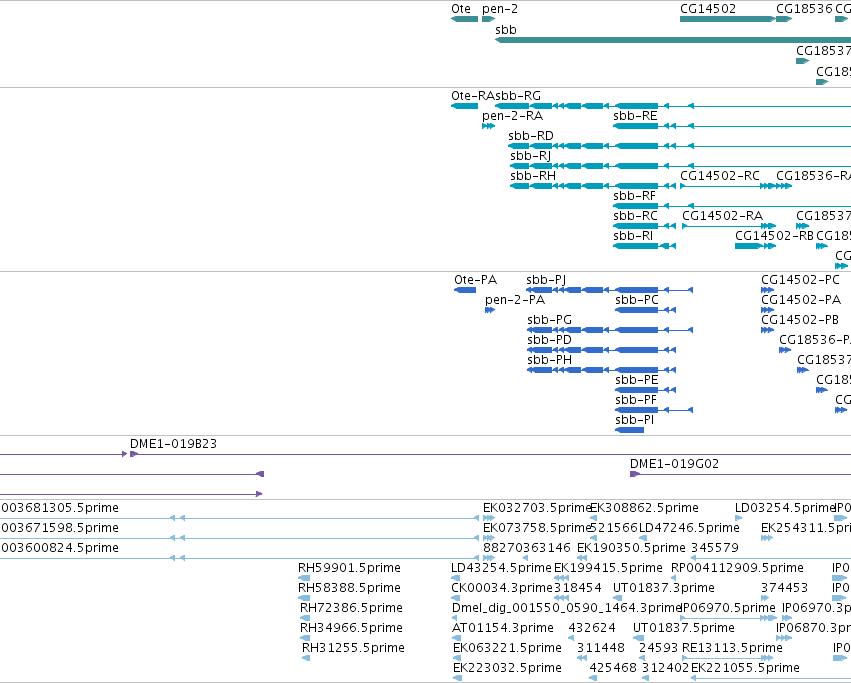Select the pen-2-PA protein label

click(x=515, y=300)
